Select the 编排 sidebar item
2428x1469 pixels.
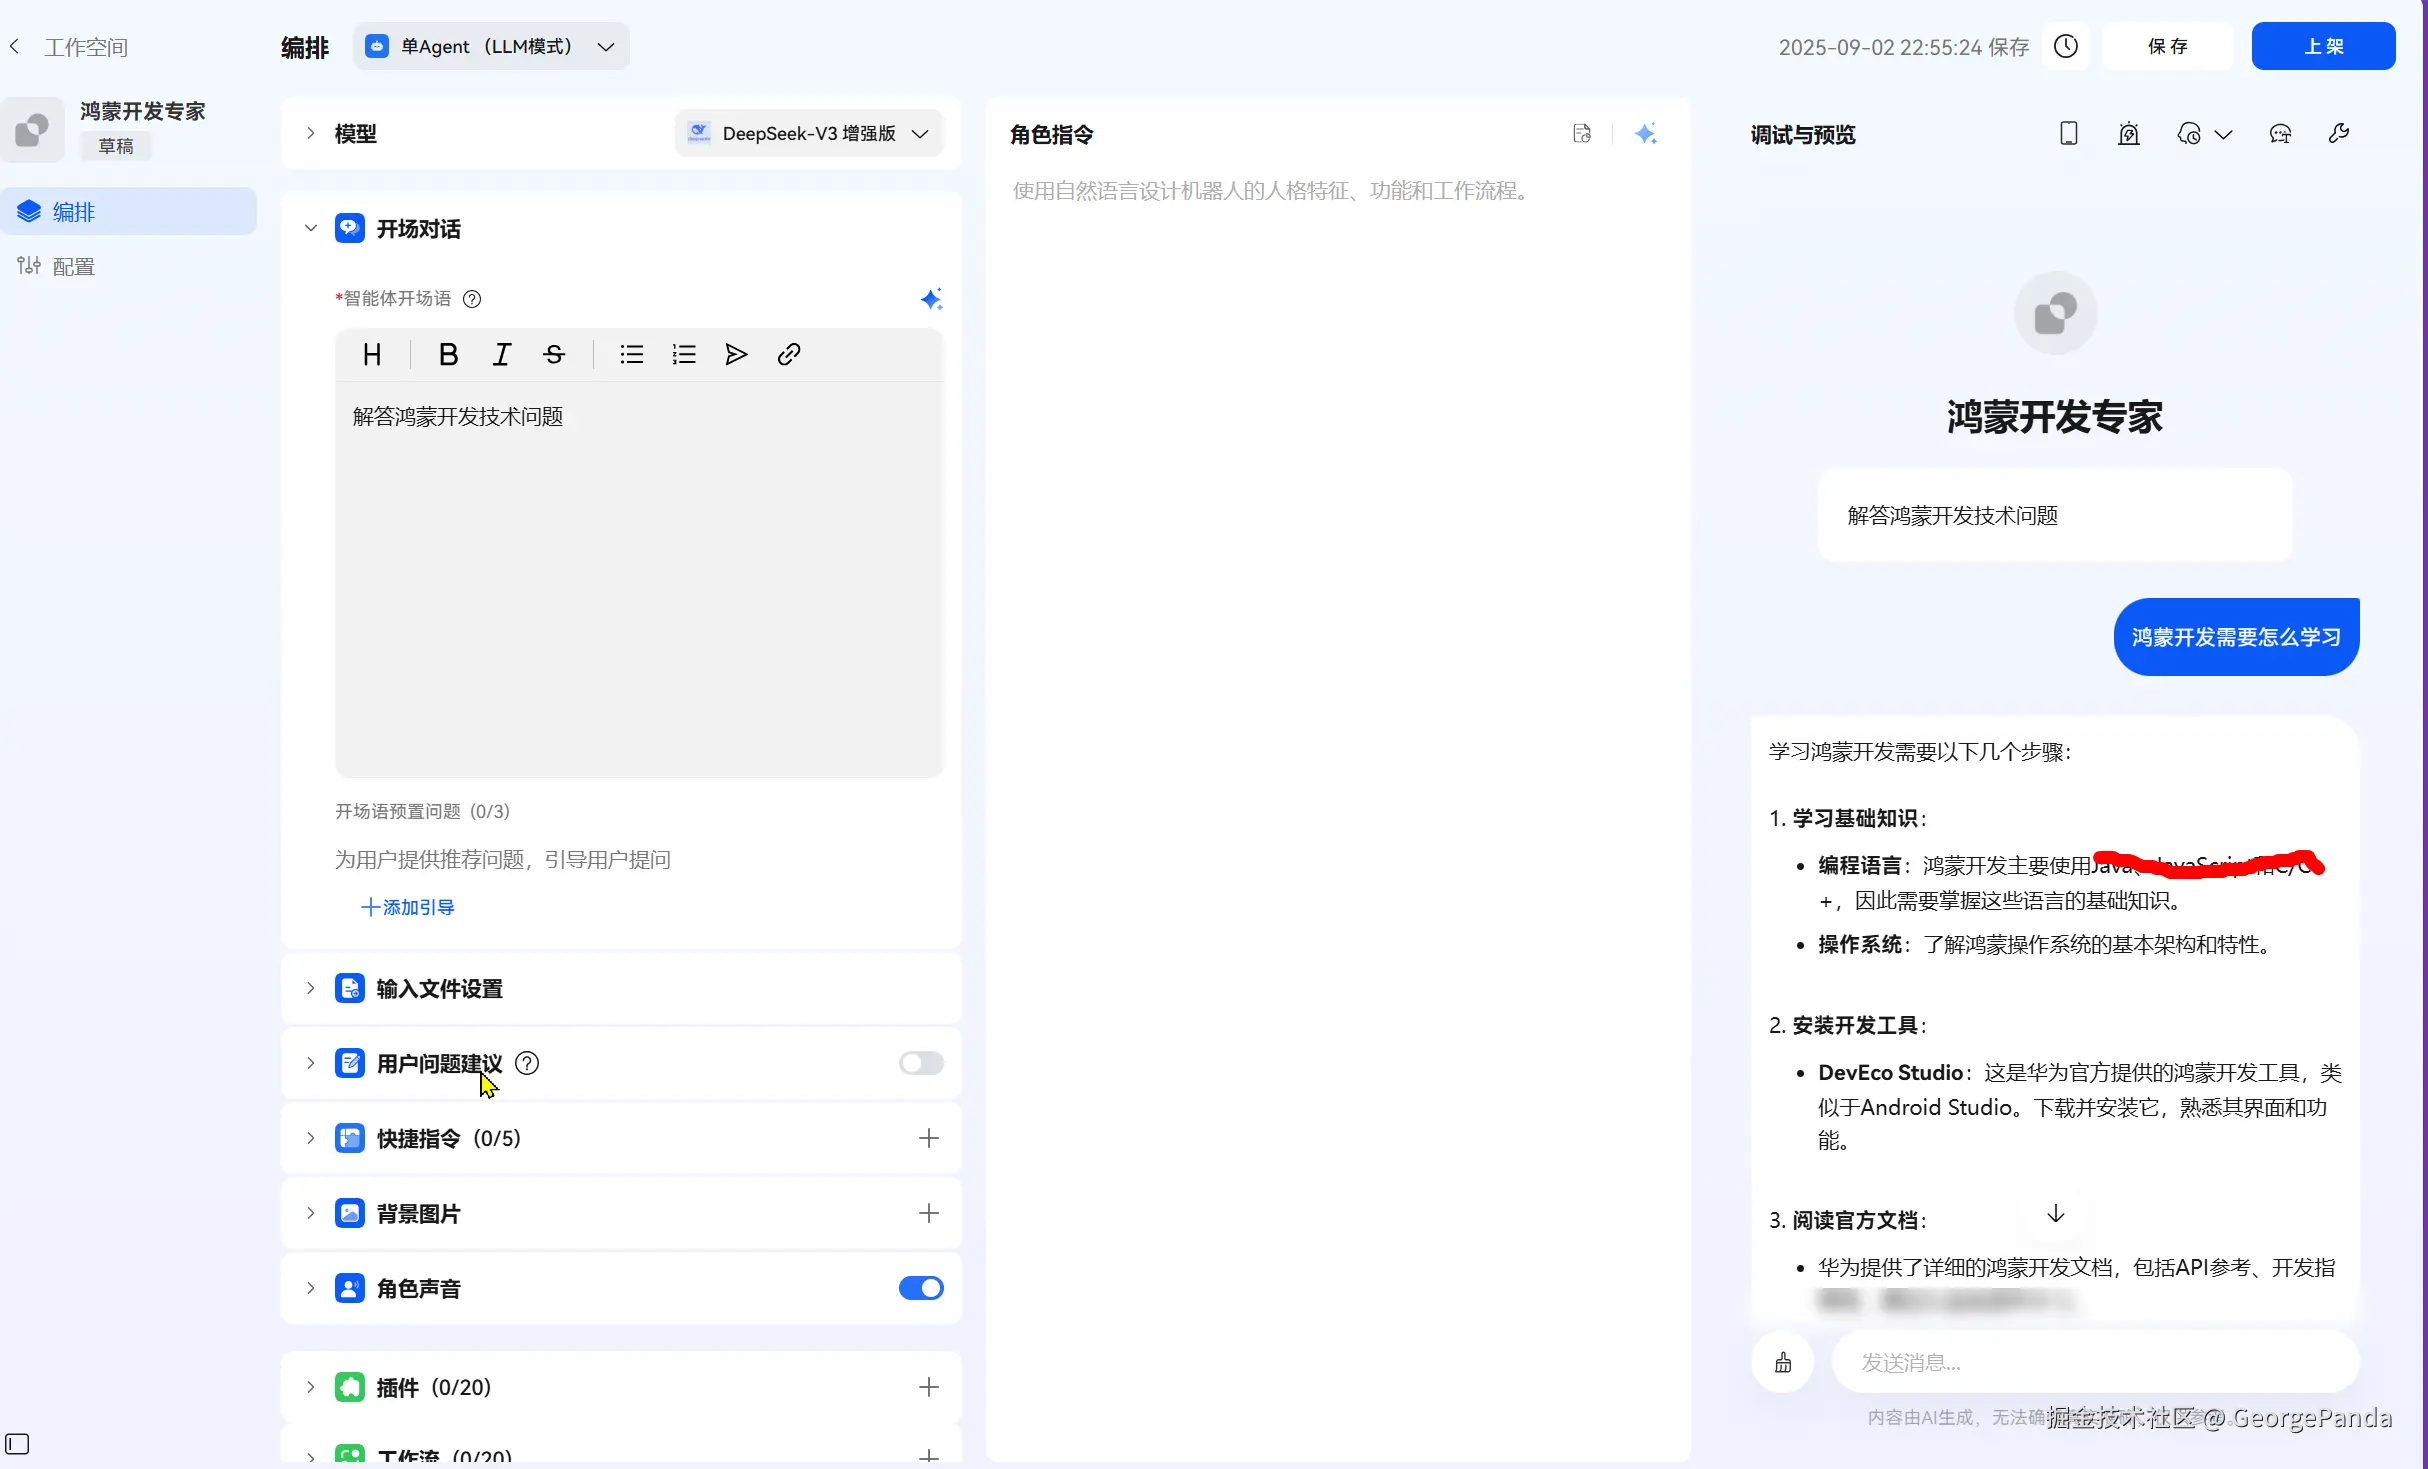click(73, 211)
